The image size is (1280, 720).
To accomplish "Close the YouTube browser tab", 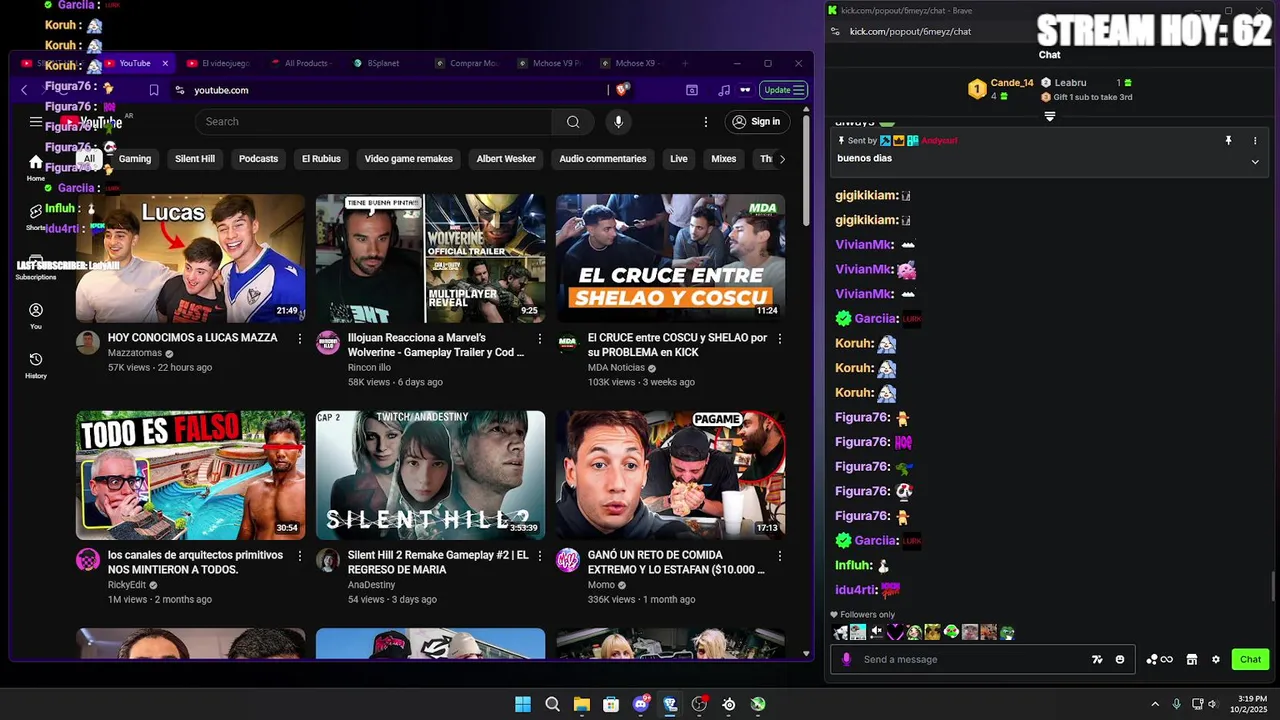I will [x=165, y=63].
